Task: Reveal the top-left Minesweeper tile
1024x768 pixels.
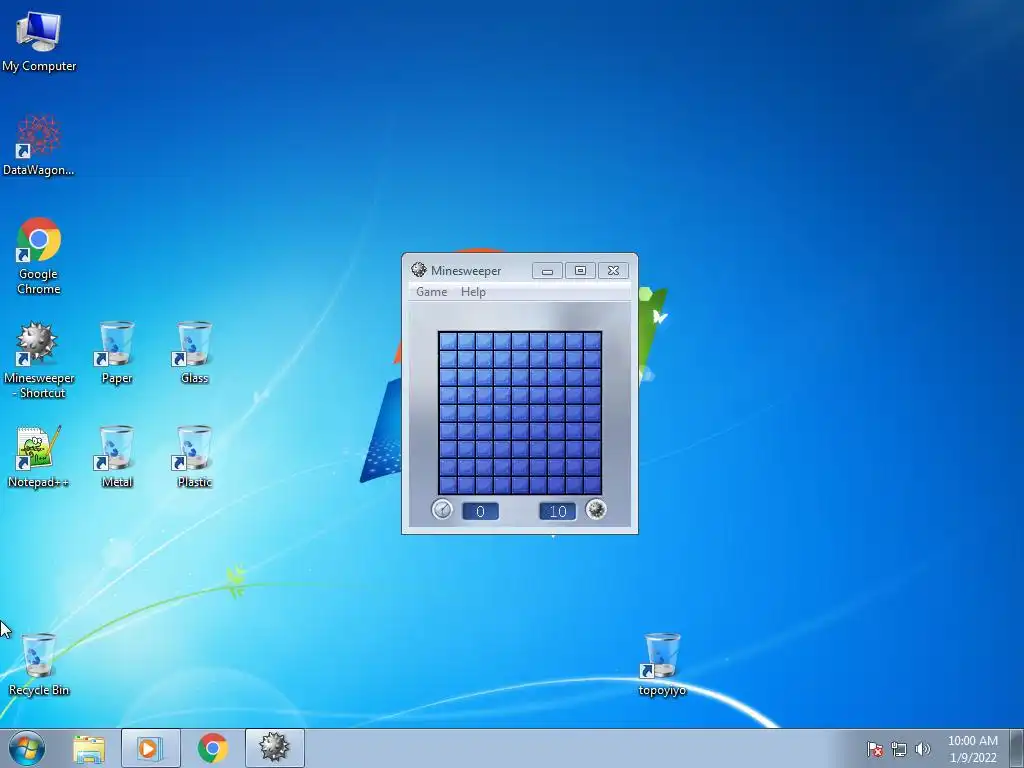Action: 448,341
